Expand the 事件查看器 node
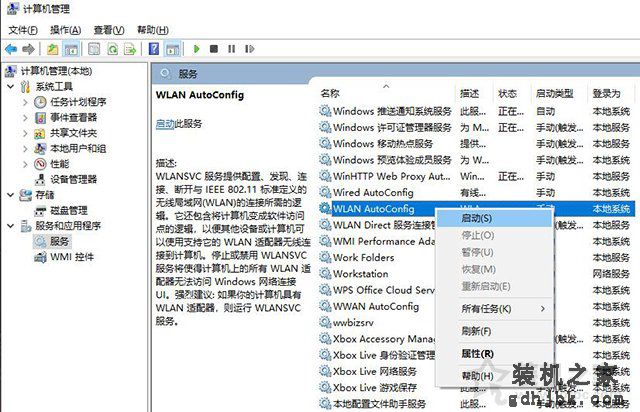Screen dimensions: 640x412 [x=25, y=118]
